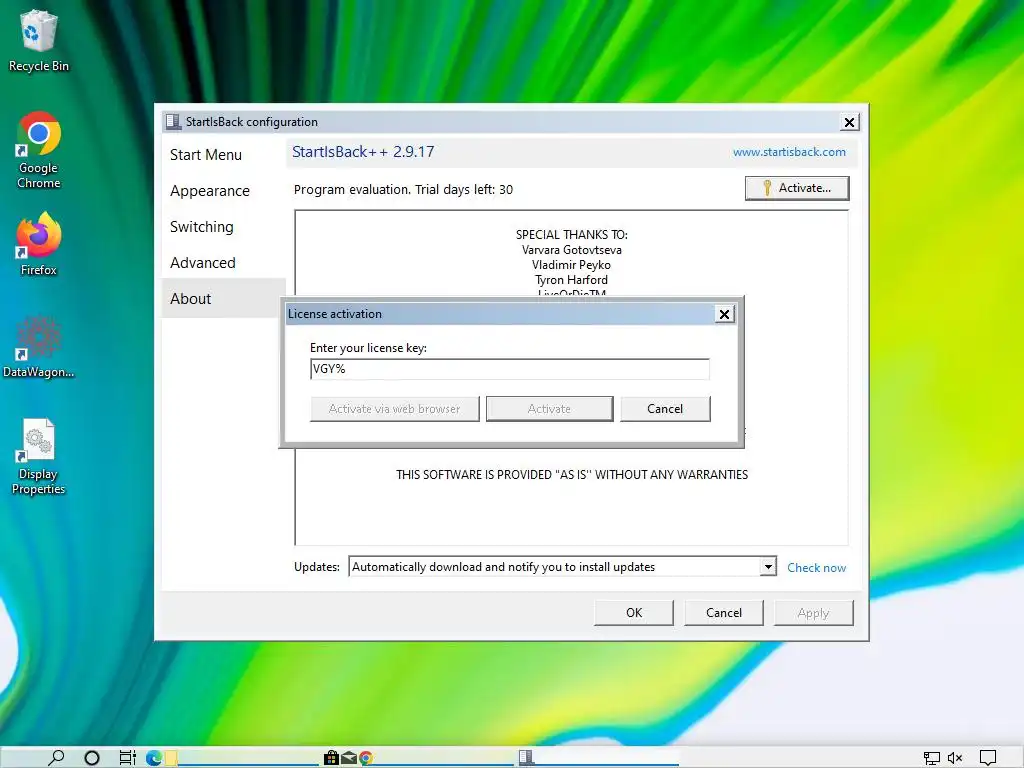
Task: Click the StartIsBack configuration title bar icon
Action: tap(173, 121)
